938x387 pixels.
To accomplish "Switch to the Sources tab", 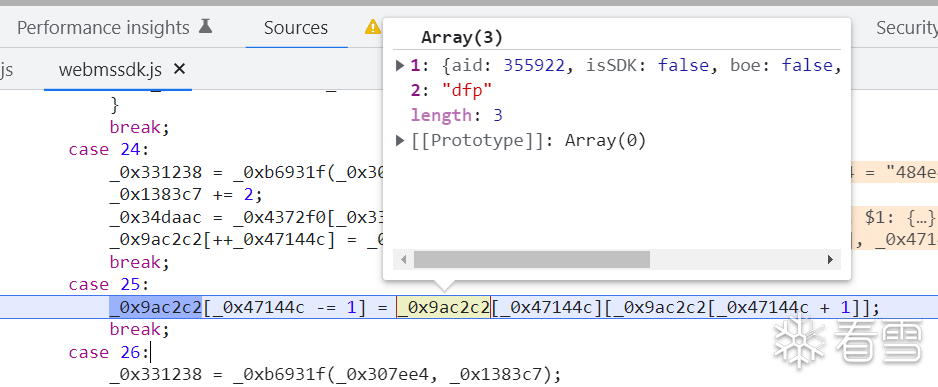I will pyautogui.click(x=296, y=28).
